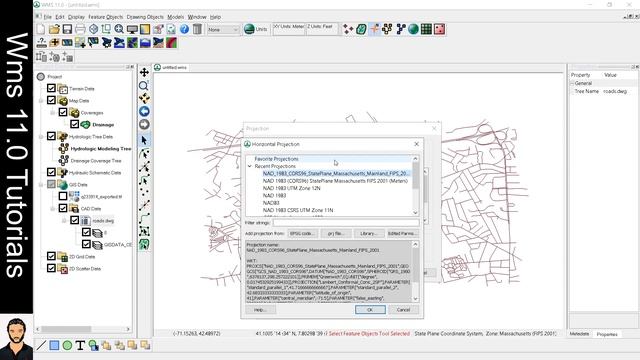Click Cancel in Horizontal Projection dialog
Screen dimensions: 640x360
tap(403, 310)
